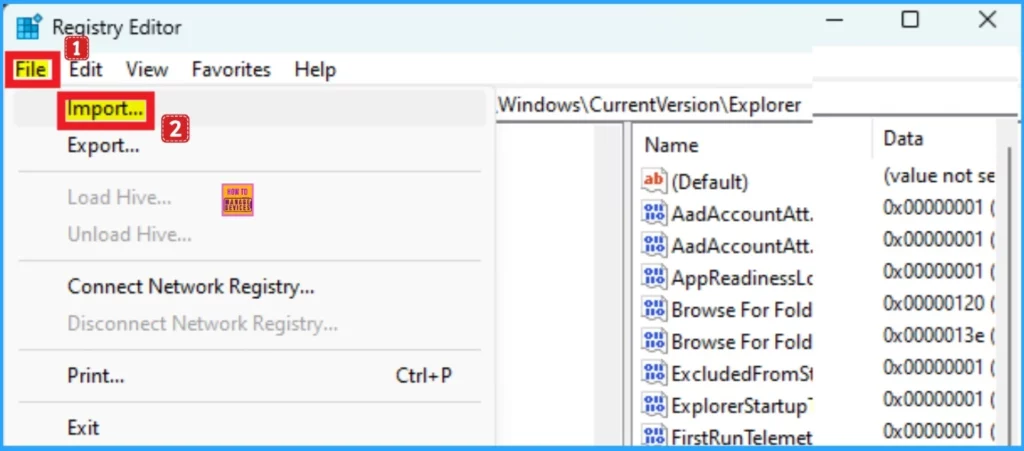Image resolution: width=1024 pixels, height=451 pixels.
Task: Select the ExplorerStartup value name
Action: click(x=741, y=407)
